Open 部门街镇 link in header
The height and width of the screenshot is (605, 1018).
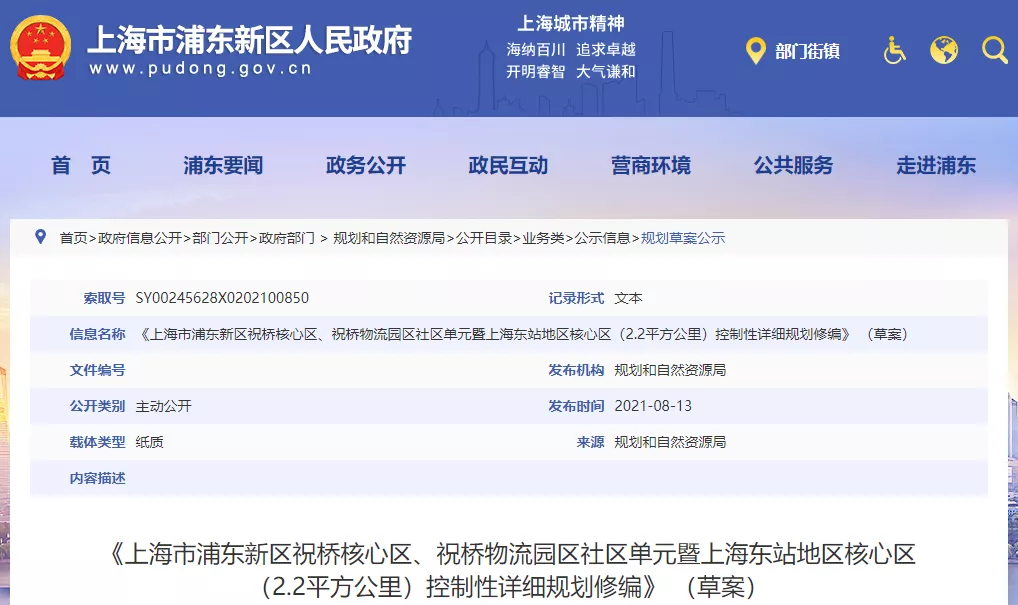(807, 51)
